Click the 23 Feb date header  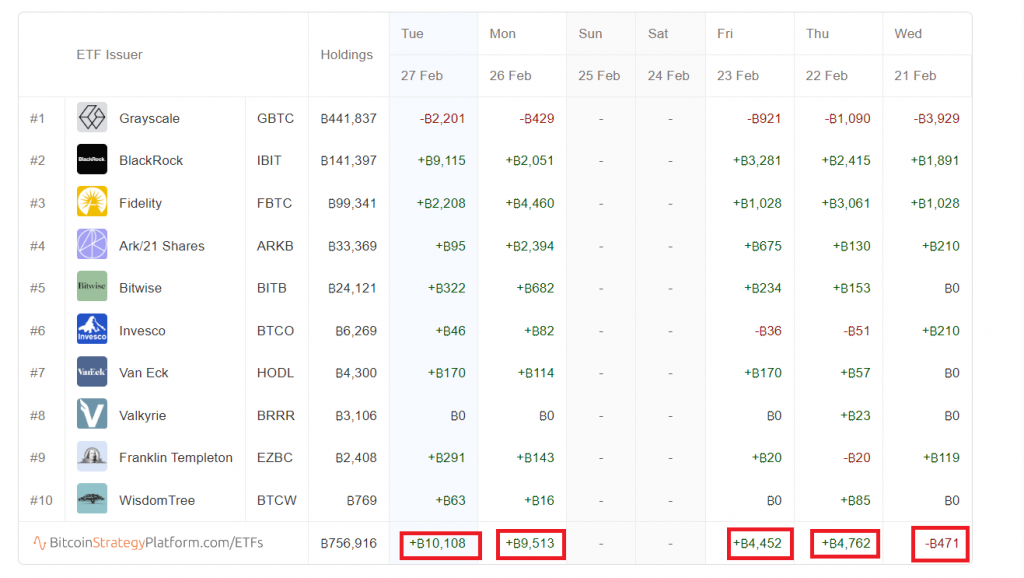click(738, 76)
